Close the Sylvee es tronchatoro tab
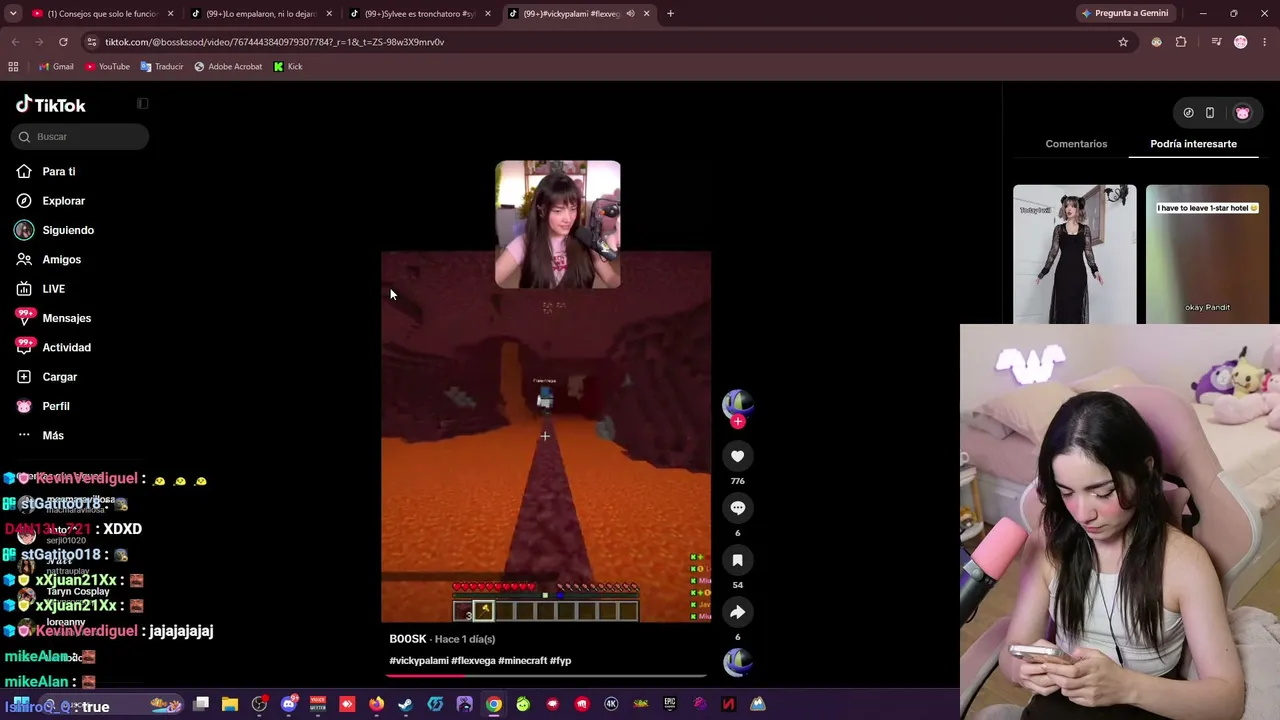Image resolution: width=1280 pixels, height=720 pixels. 488,14
